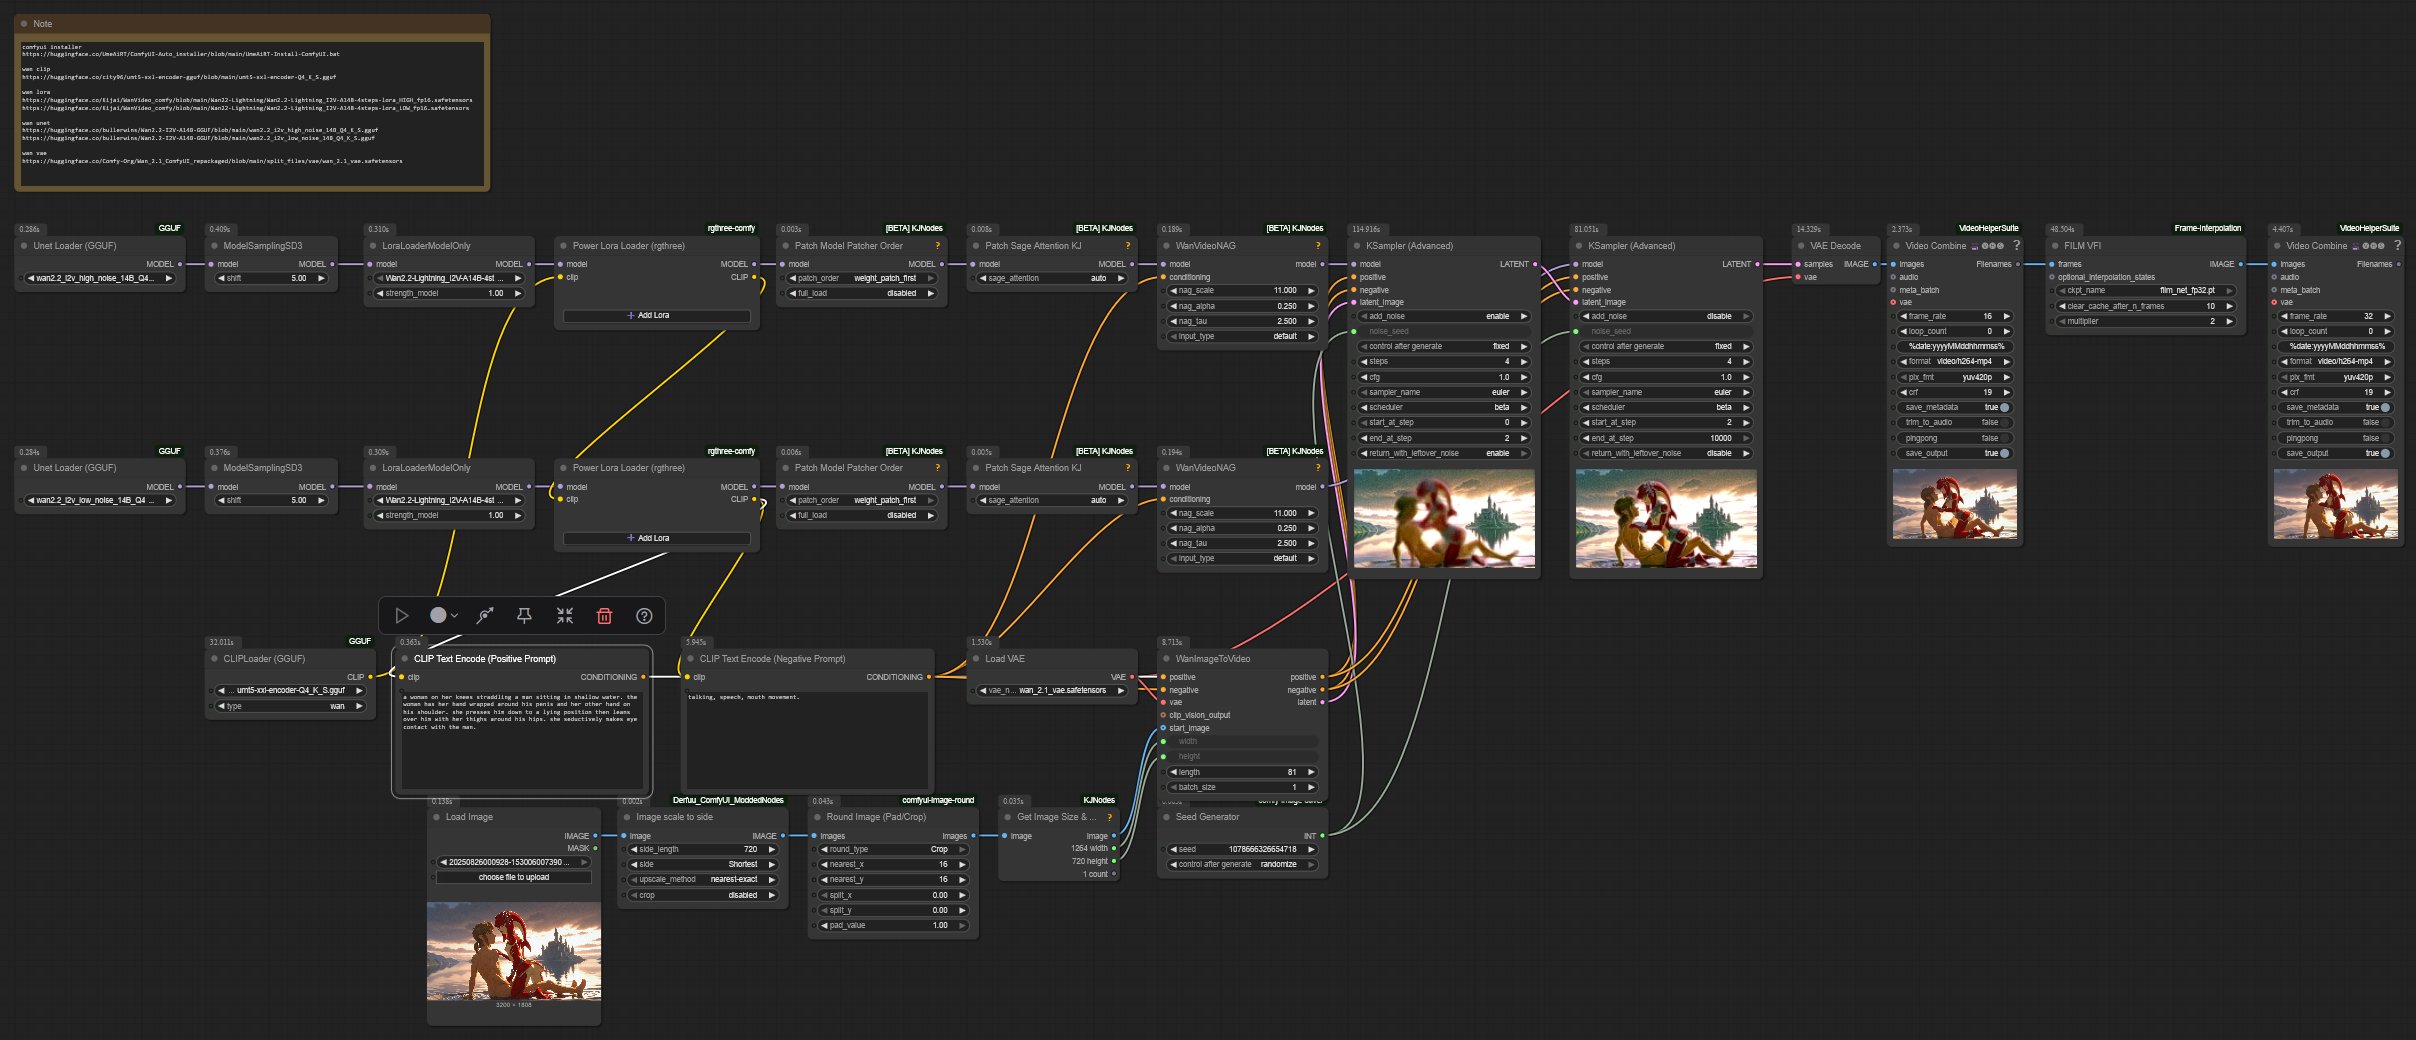The height and width of the screenshot is (1040, 2416).
Task: Click preview thumbnail in frame_rate 16 Video Combine
Action: (1955, 504)
